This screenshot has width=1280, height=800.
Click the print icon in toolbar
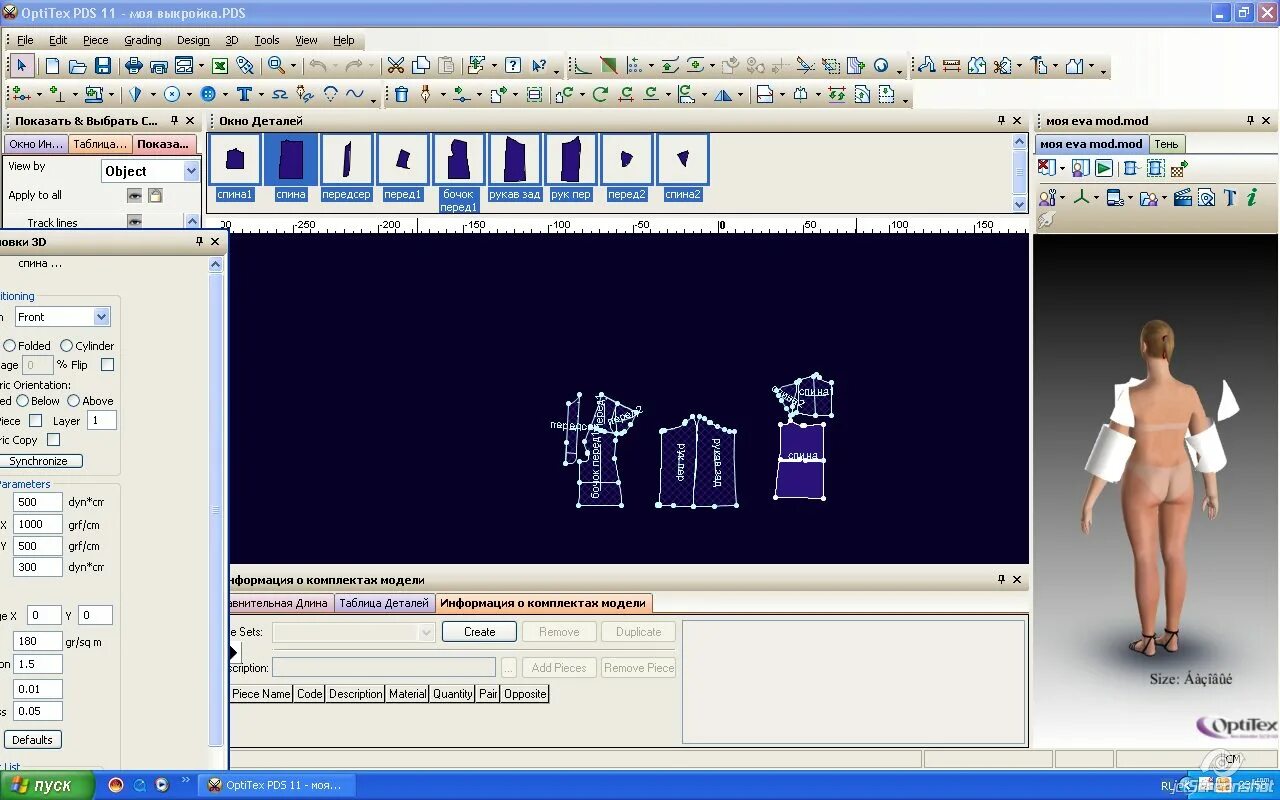tap(134, 66)
